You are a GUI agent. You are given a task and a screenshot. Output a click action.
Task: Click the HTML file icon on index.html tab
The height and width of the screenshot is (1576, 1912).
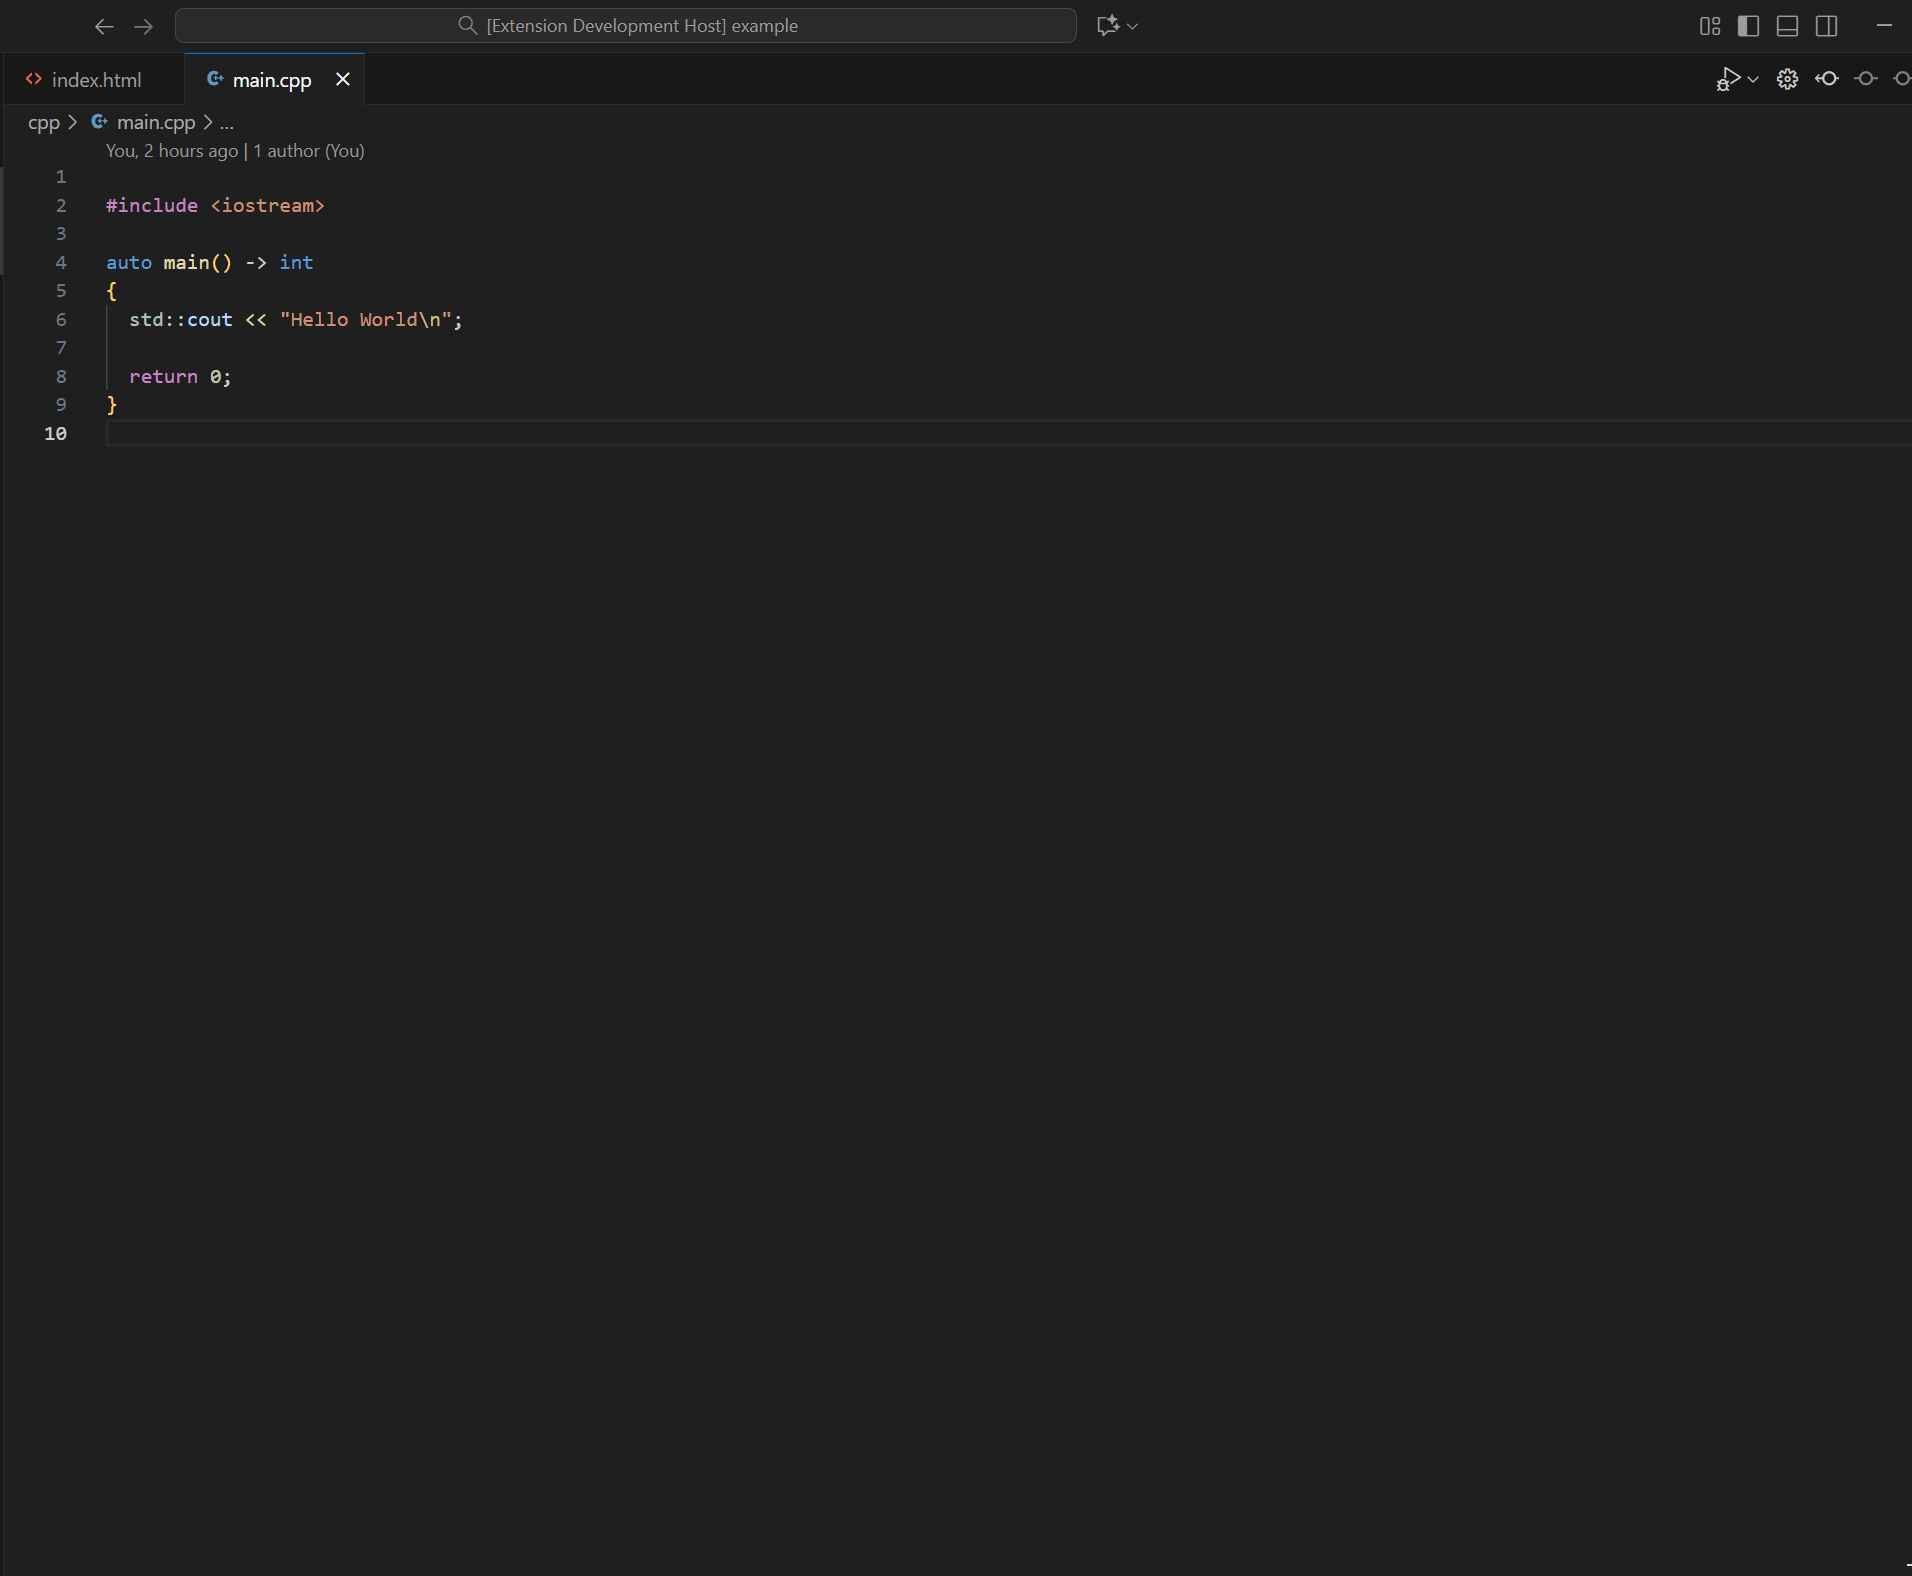34,79
